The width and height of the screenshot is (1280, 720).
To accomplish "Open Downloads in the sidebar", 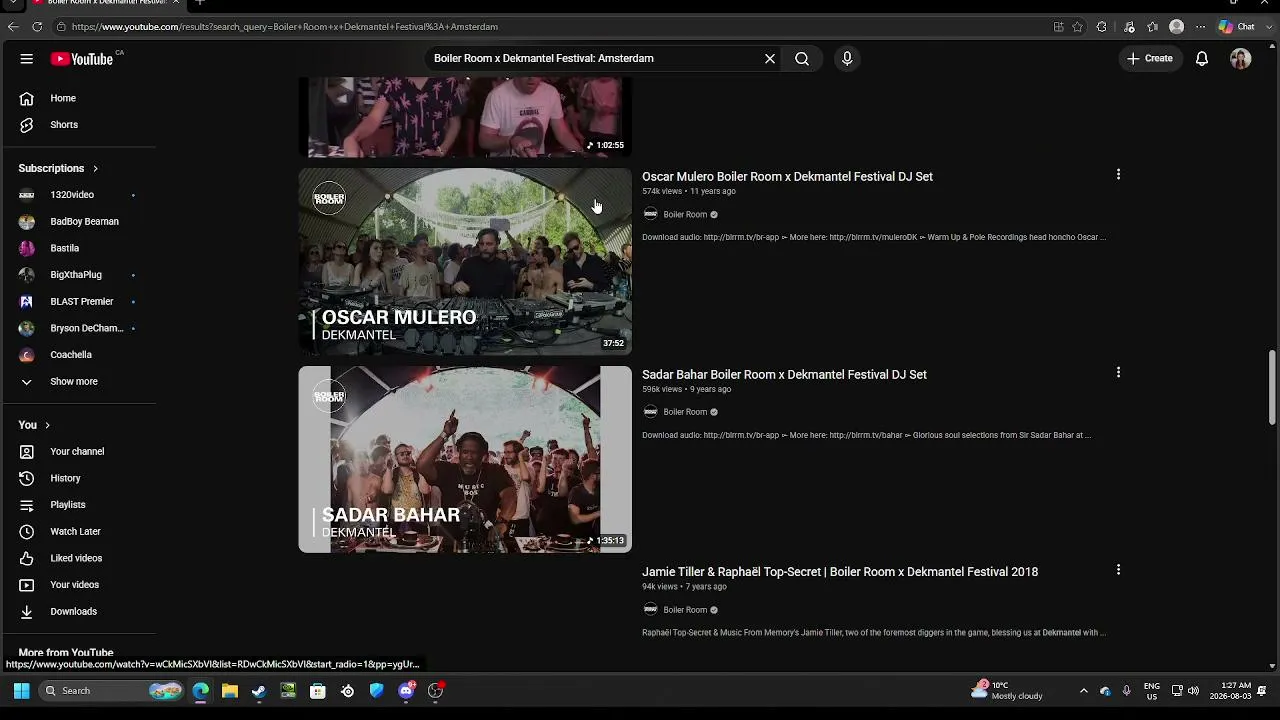I will click(x=78, y=612).
